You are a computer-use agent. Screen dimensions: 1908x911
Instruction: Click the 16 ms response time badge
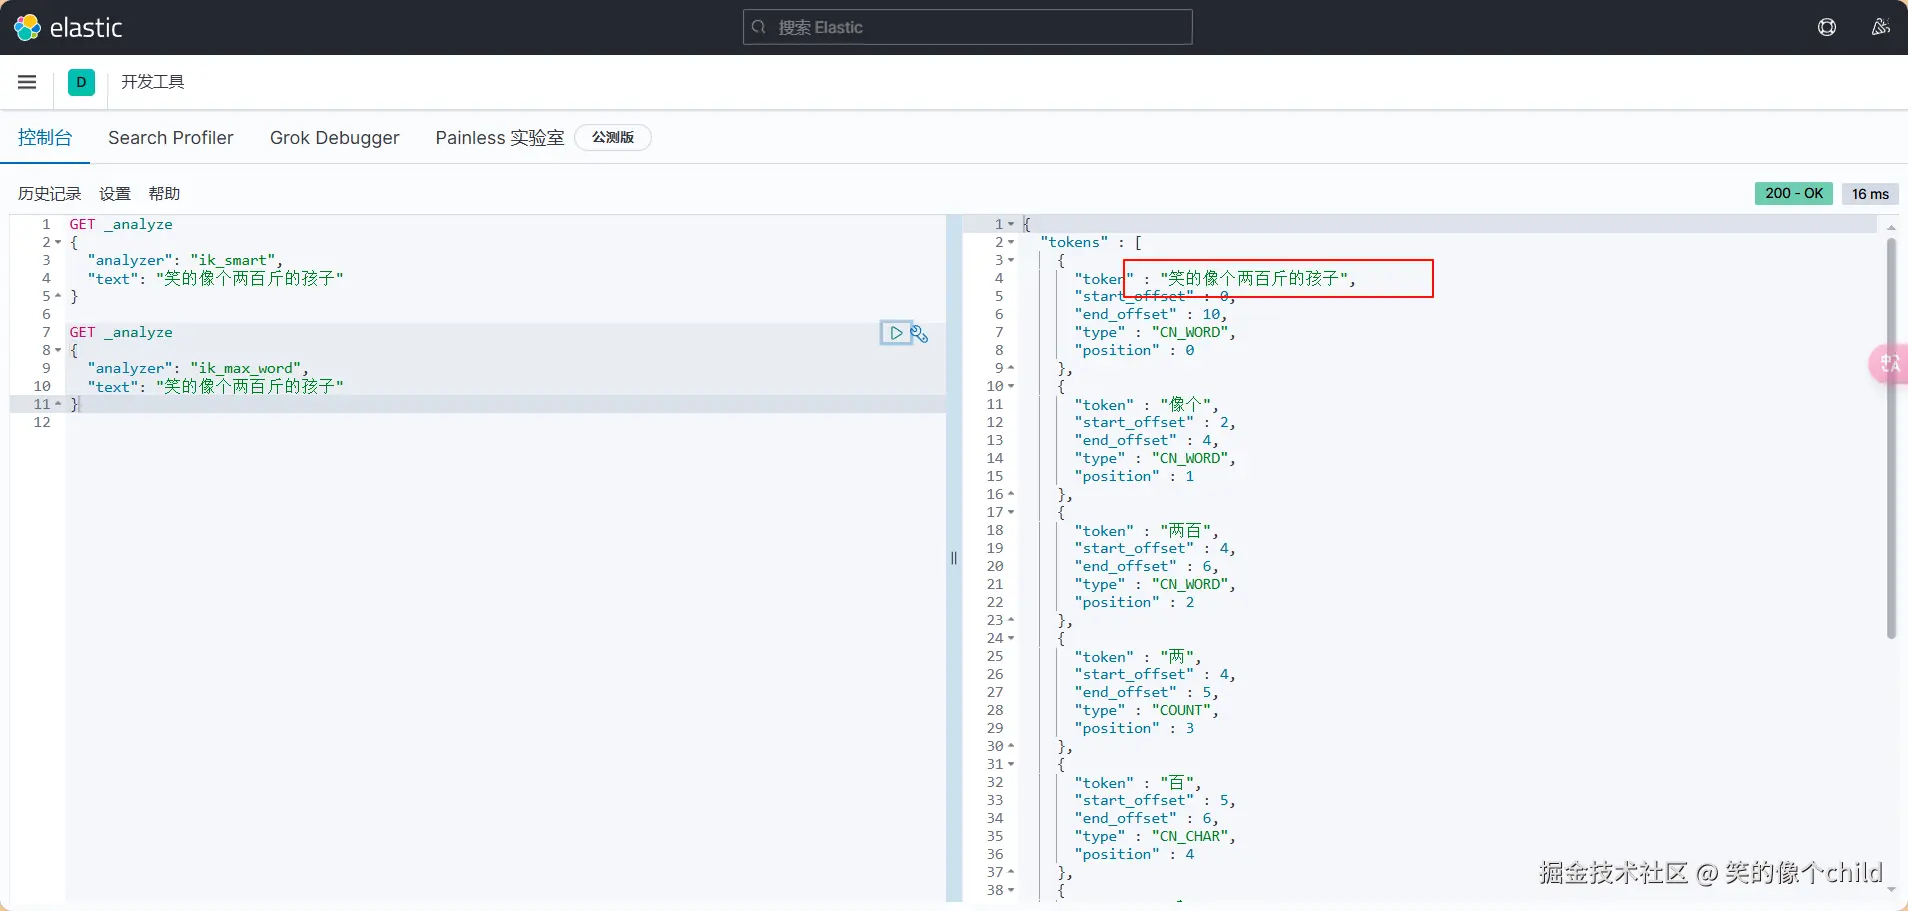pos(1870,194)
